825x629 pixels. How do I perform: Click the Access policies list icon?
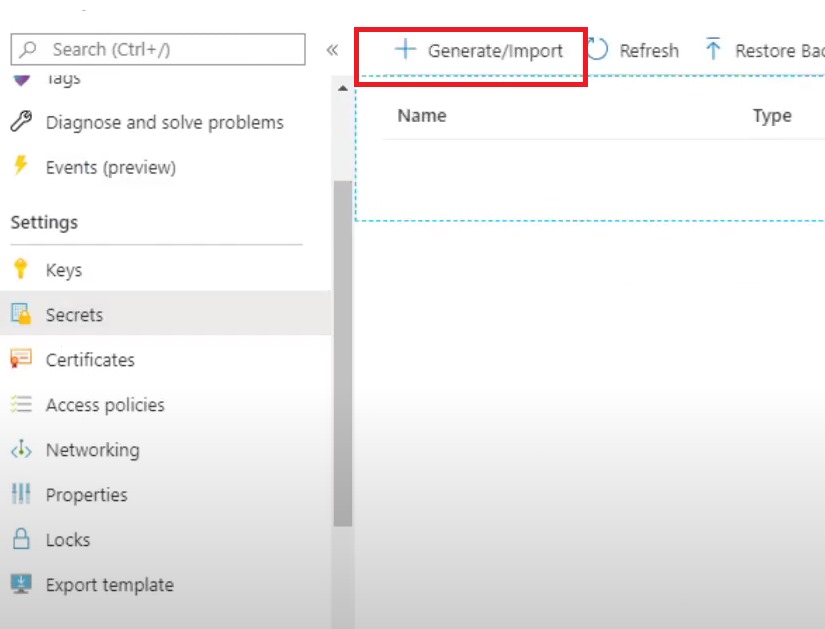coord(22,404)
